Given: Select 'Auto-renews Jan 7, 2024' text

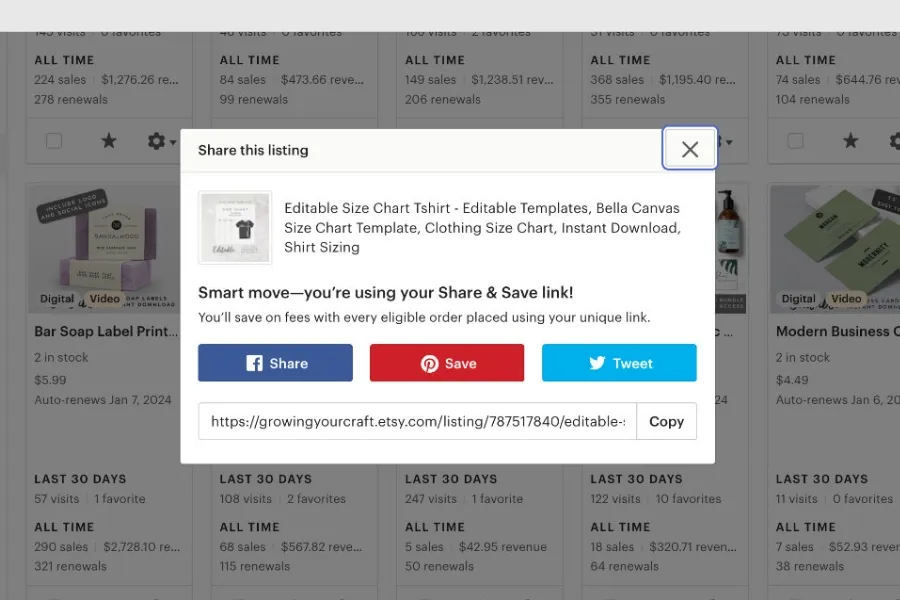Looking at the screenshot, I should coord(103,400).
